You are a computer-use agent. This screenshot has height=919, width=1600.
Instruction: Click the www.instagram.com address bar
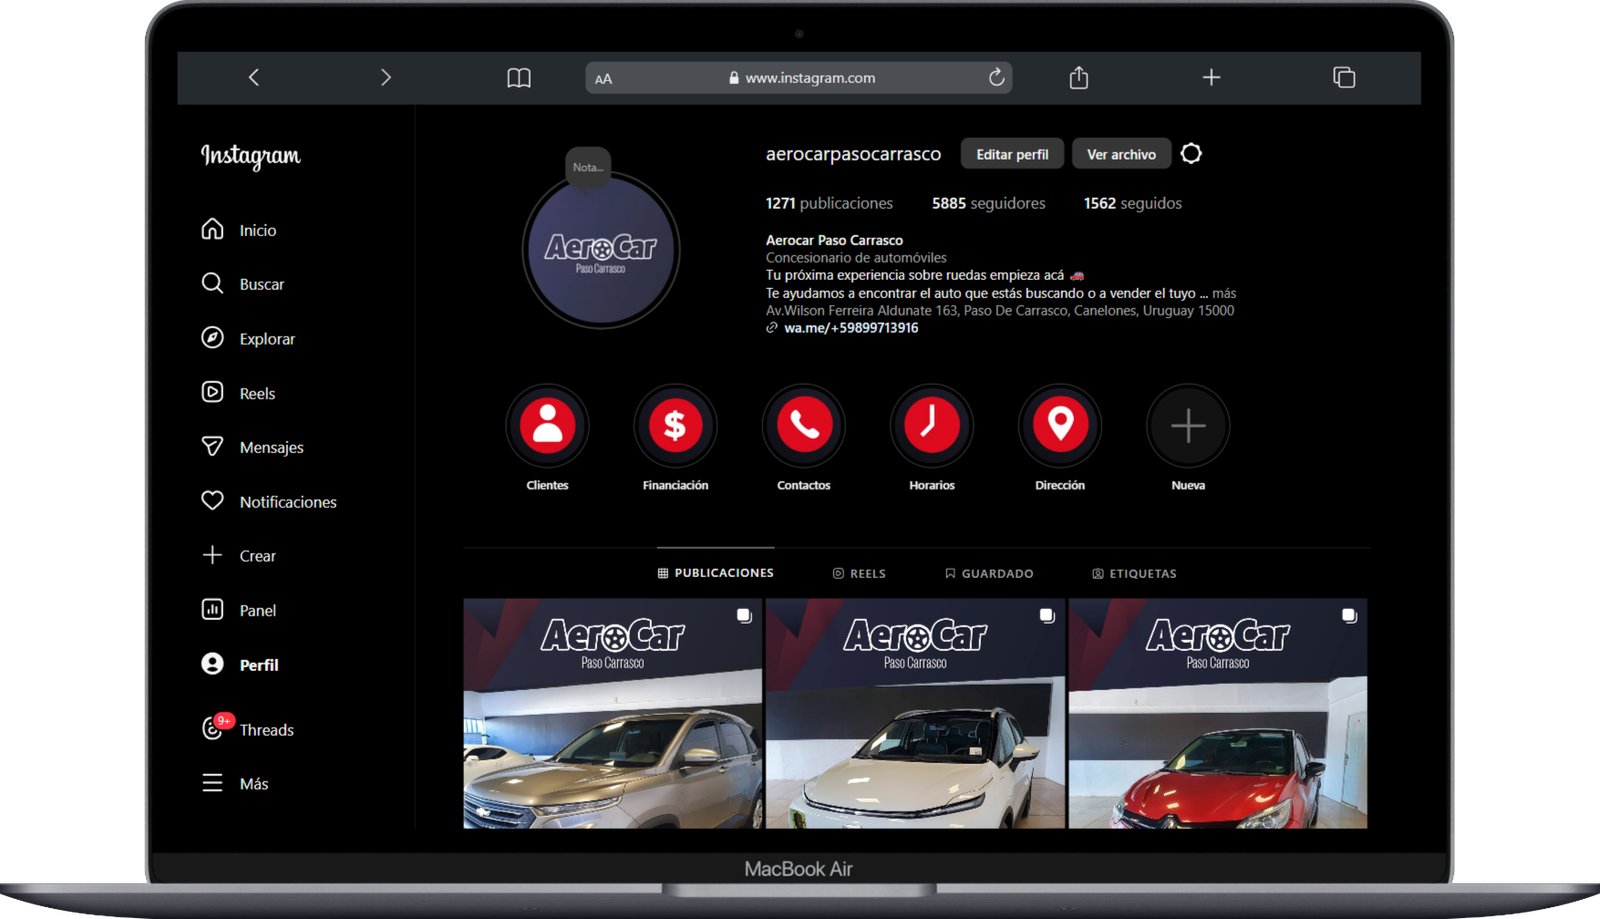[x=798, y=78]
